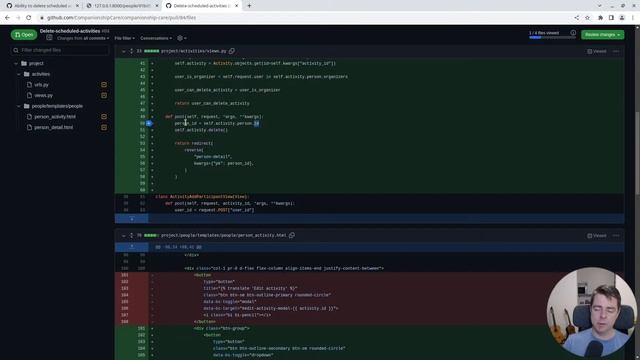Select views.py in the file tree
The image size is (640, 360).
coord(43,96)
